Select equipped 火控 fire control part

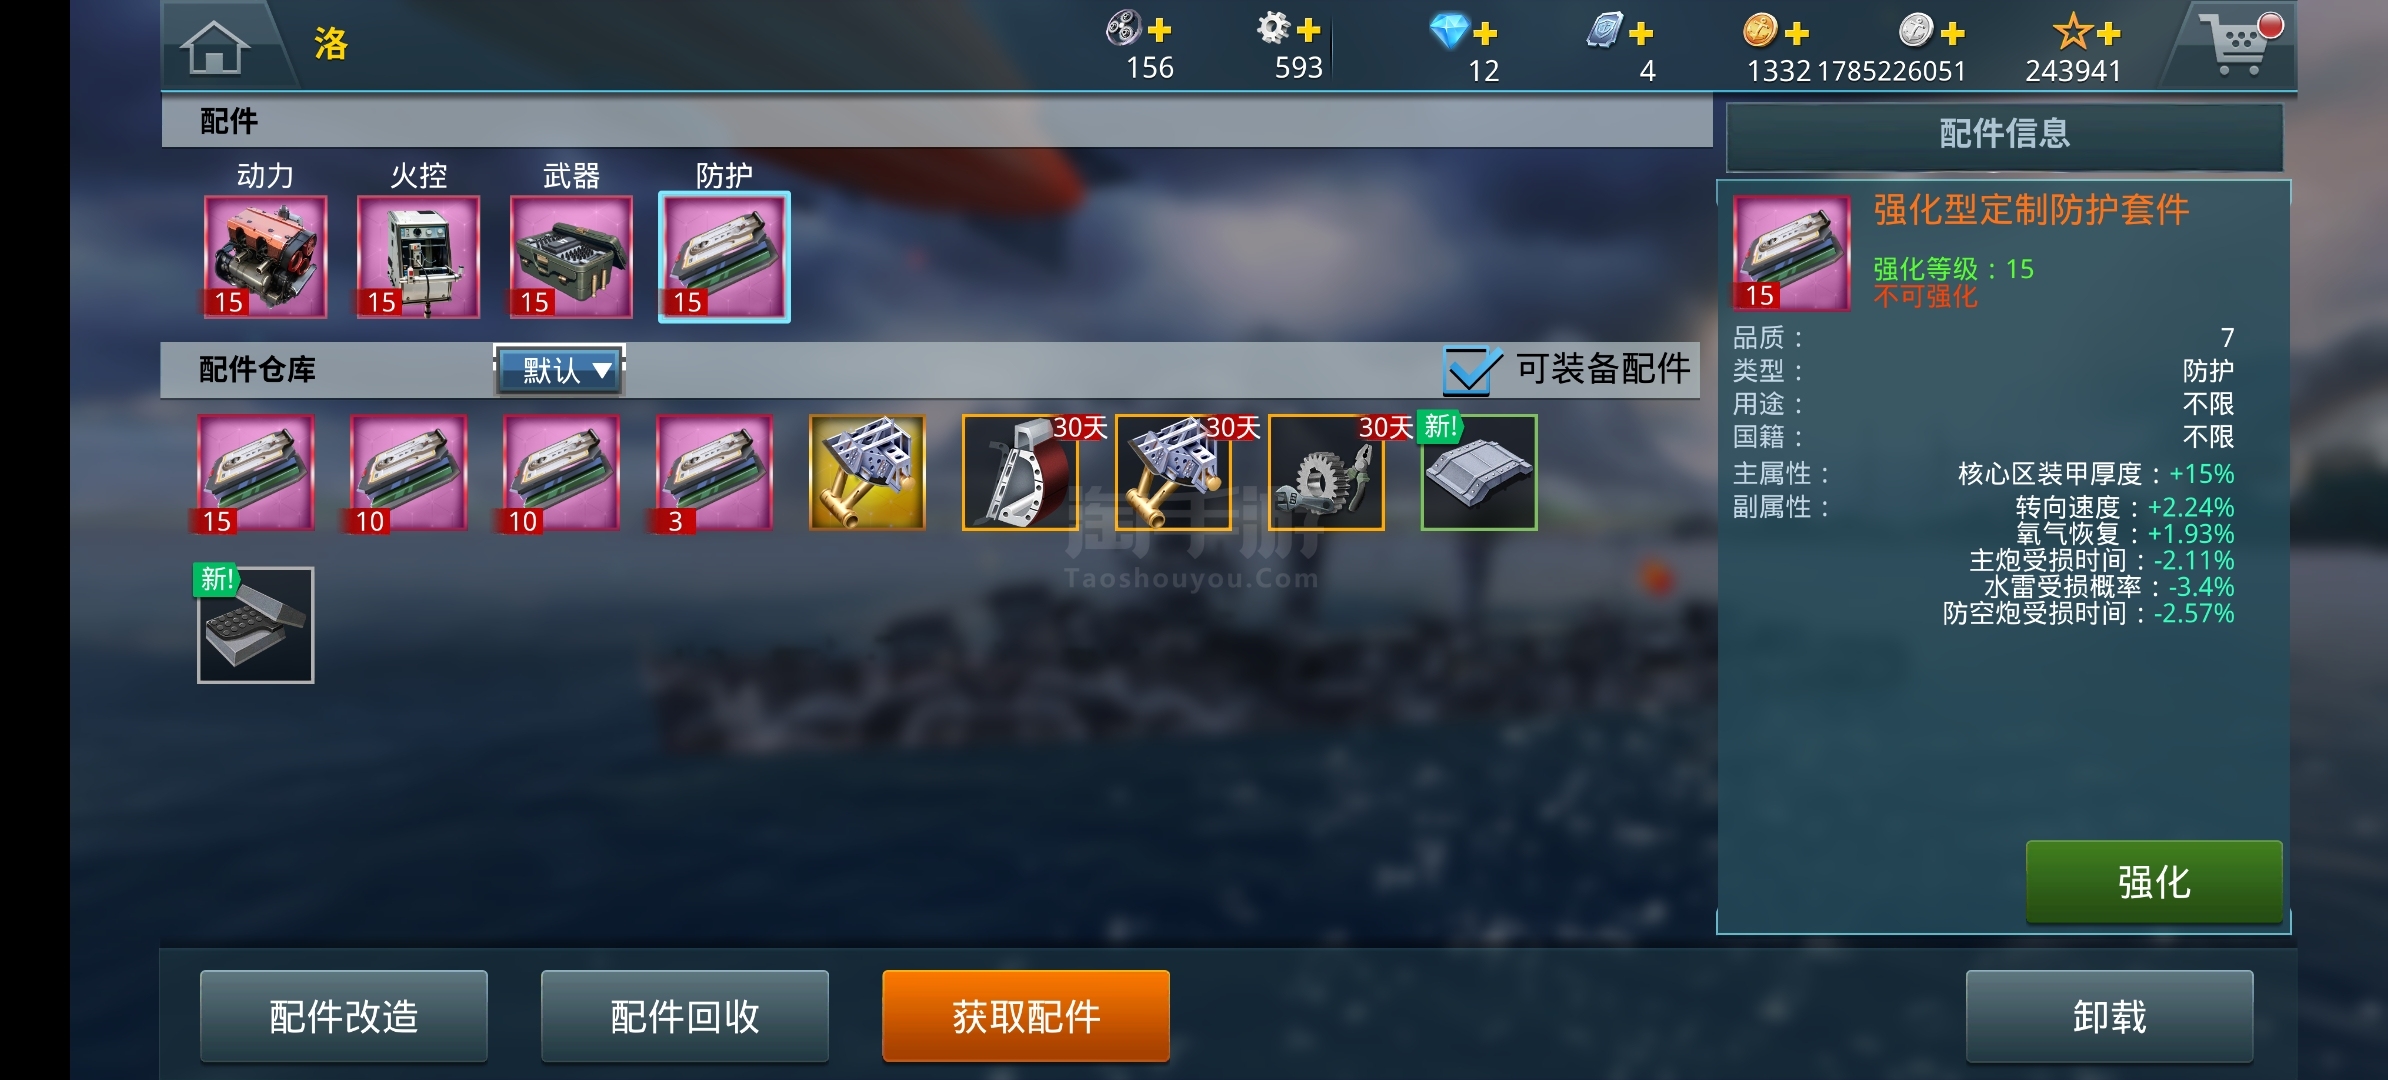(x=419, y=257)
